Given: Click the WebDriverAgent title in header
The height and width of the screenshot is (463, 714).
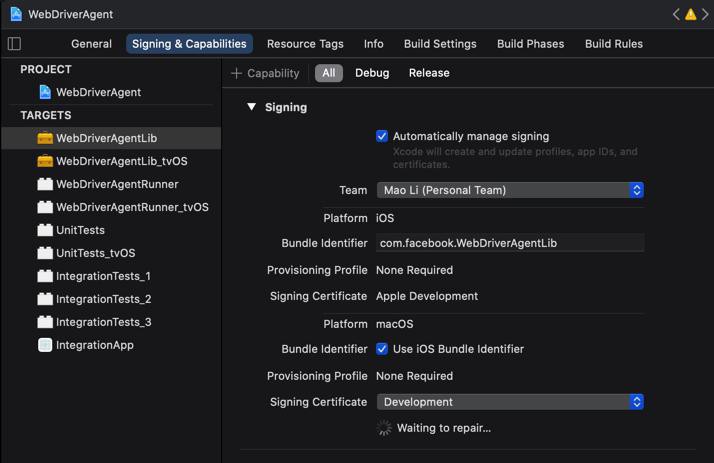Looking at the screenshot, I should 71,14.
